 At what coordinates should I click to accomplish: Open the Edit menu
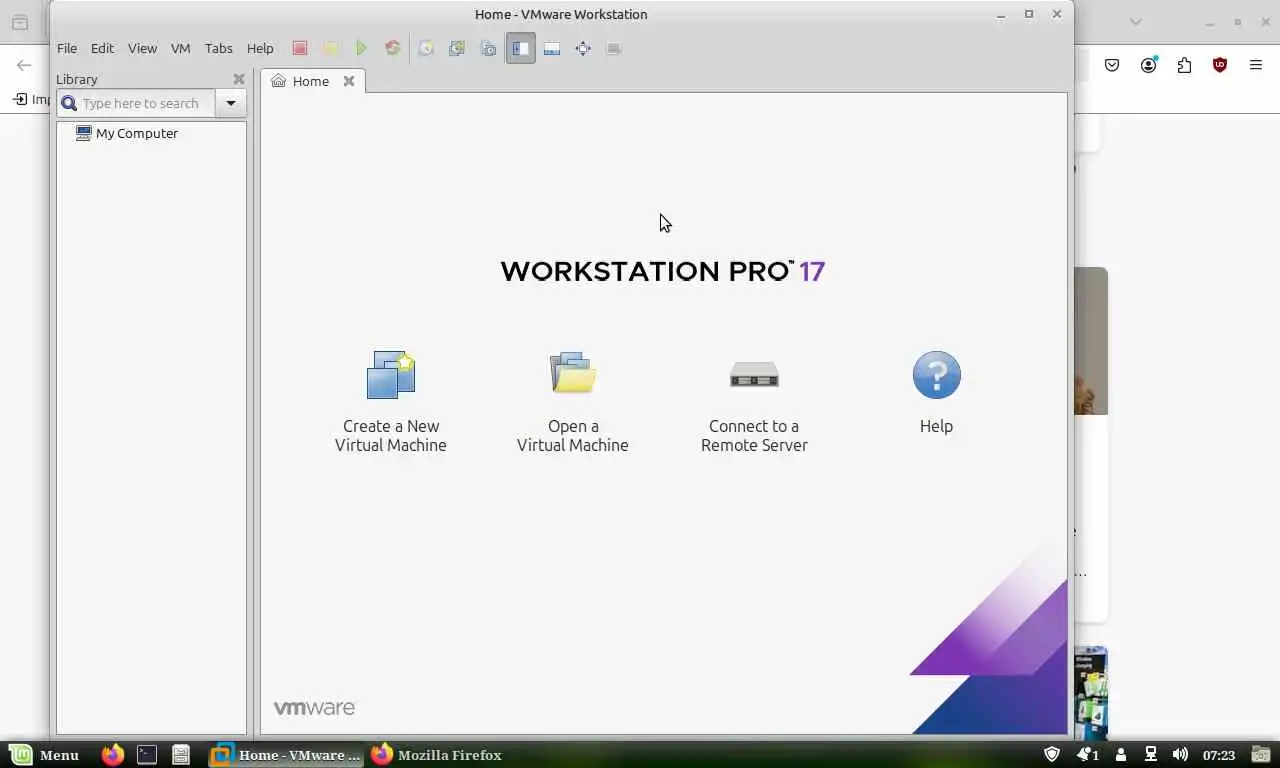click(x=102, y=48)
